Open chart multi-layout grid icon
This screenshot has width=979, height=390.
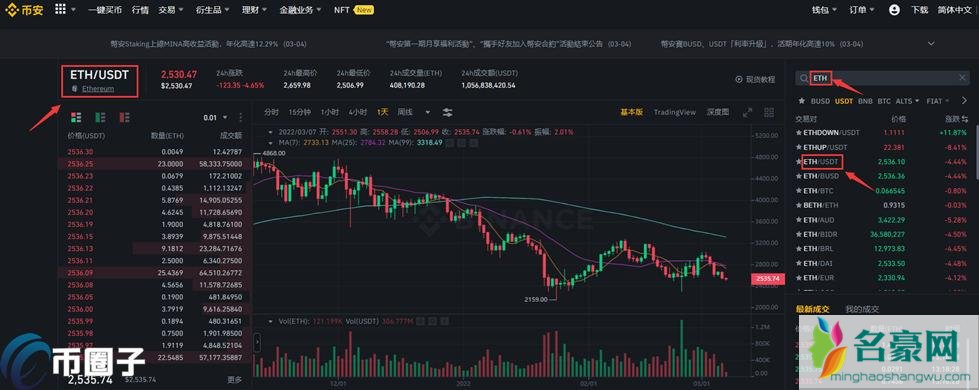(769, 112)
